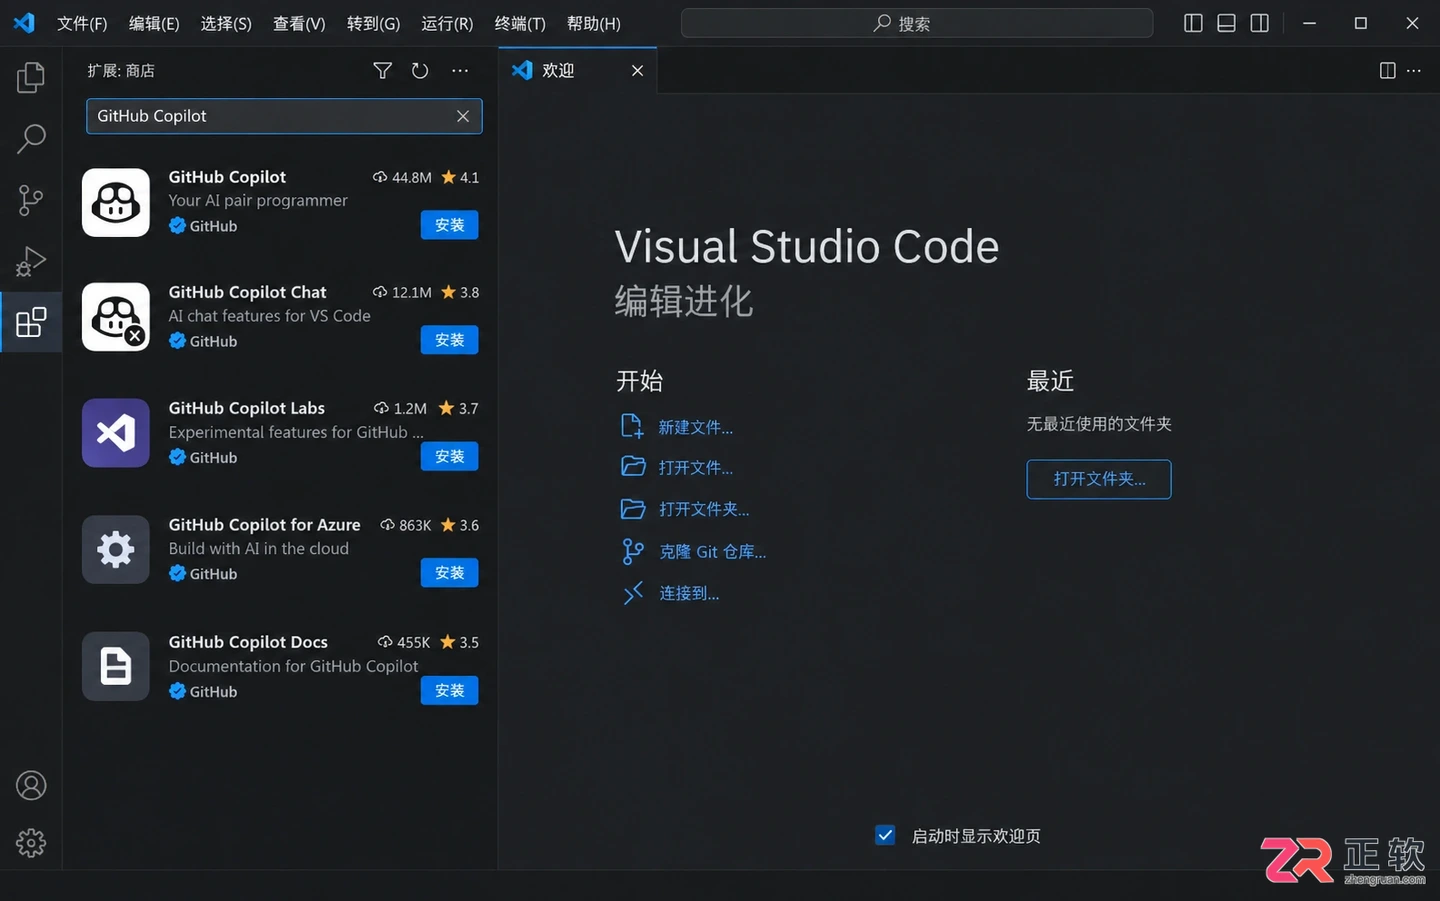
Task: Close the 欢迎 tab
Action: point(637,70)
